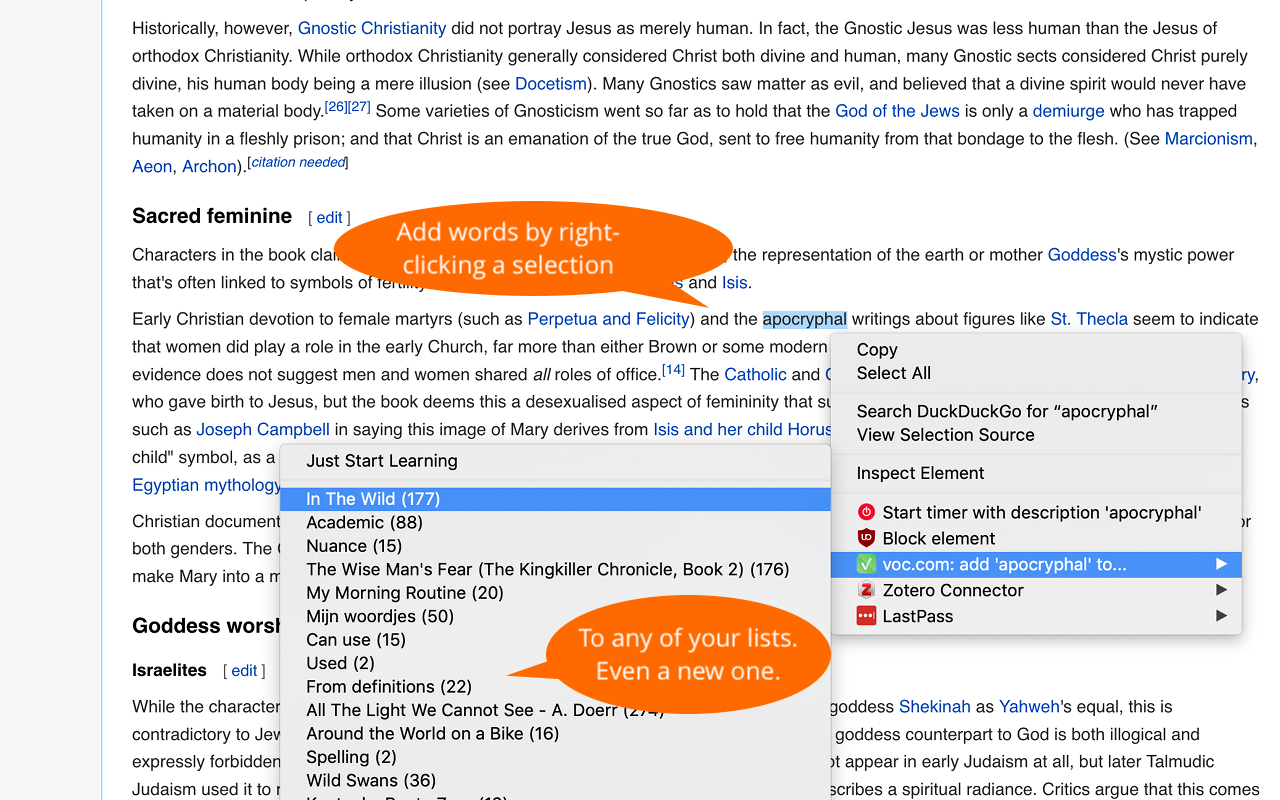Image resolution: width=1280 pixels, height=800 pixels.
Task: Add word to My Morning Routine (20)
Action: click(x=555, y=593)
